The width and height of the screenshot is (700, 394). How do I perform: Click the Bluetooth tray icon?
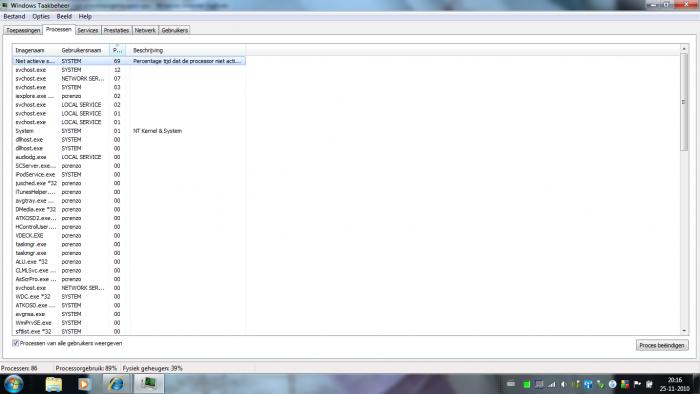[x=588, y=384]
